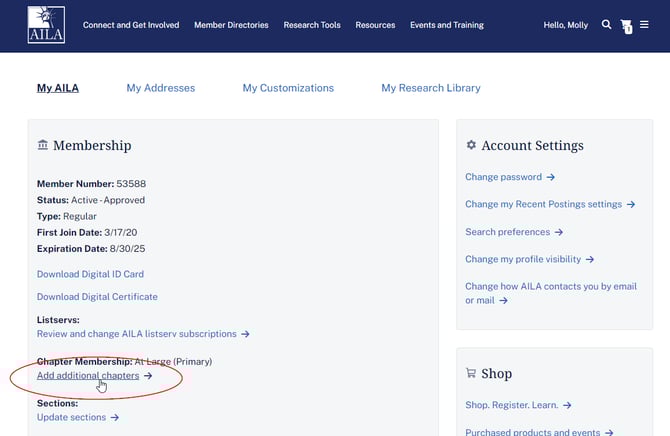The width and height of the screenshot is (670, 436).
Task: Expand the Events and Training menu
Action: 447,25
